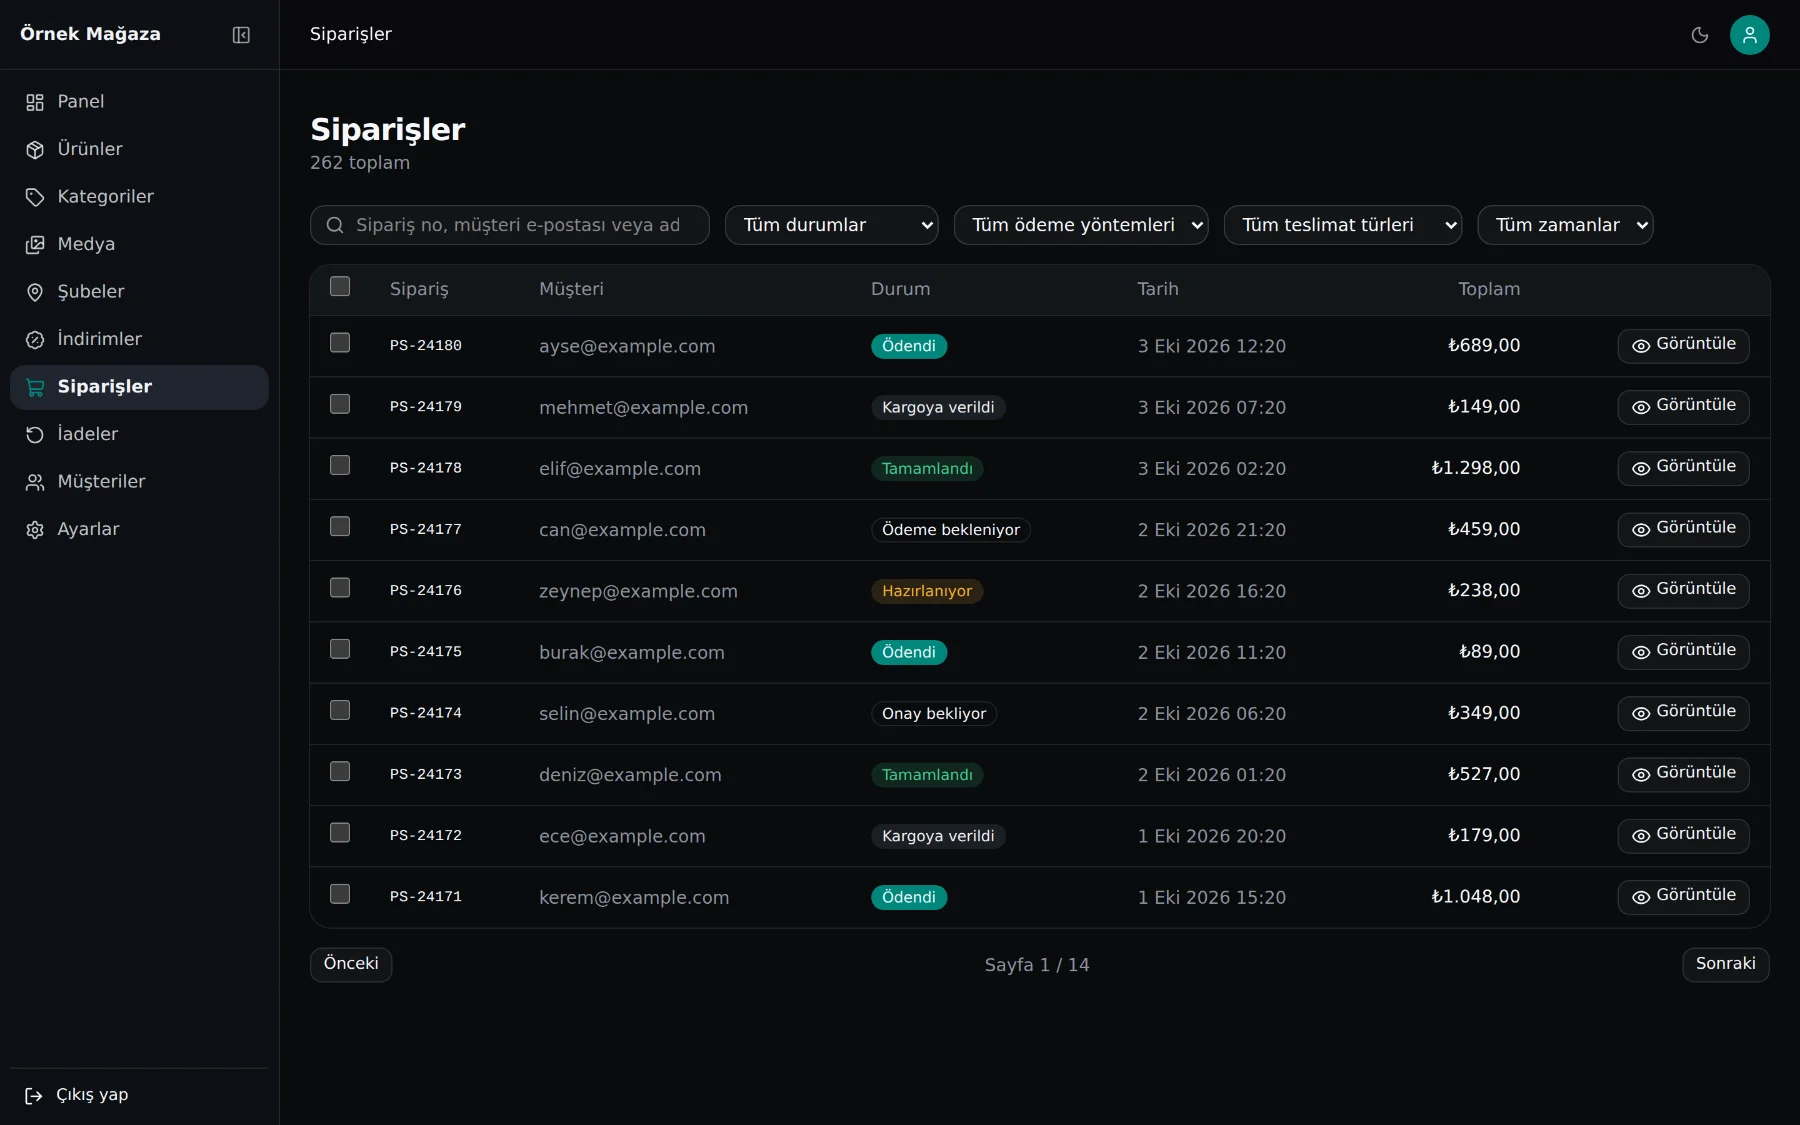
Task: Expand the Tüm teslimat türleri dropdown
Action: [1343, 225]
